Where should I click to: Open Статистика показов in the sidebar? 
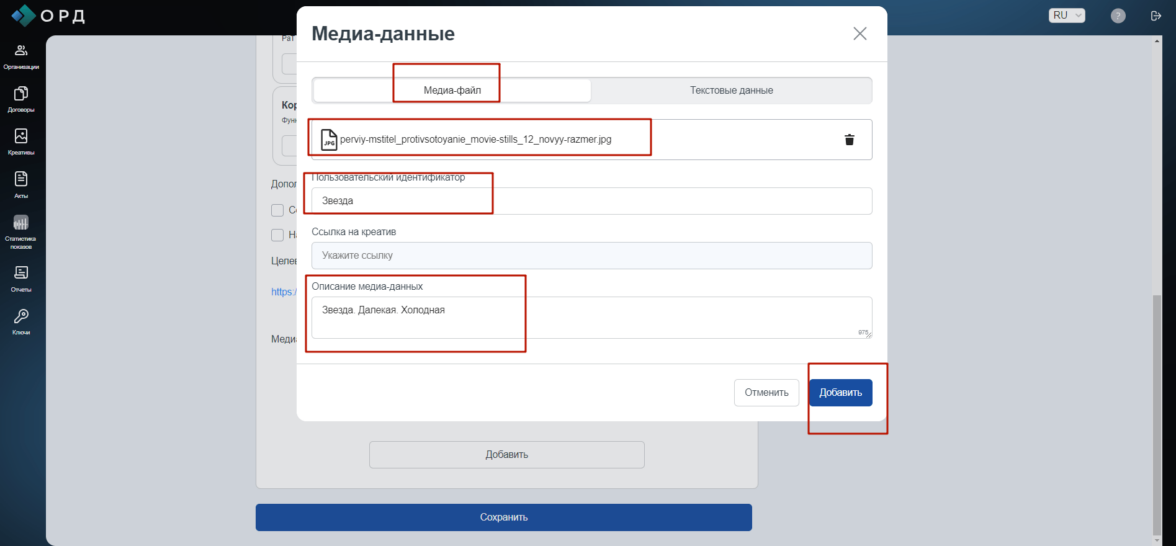(21, 232)
